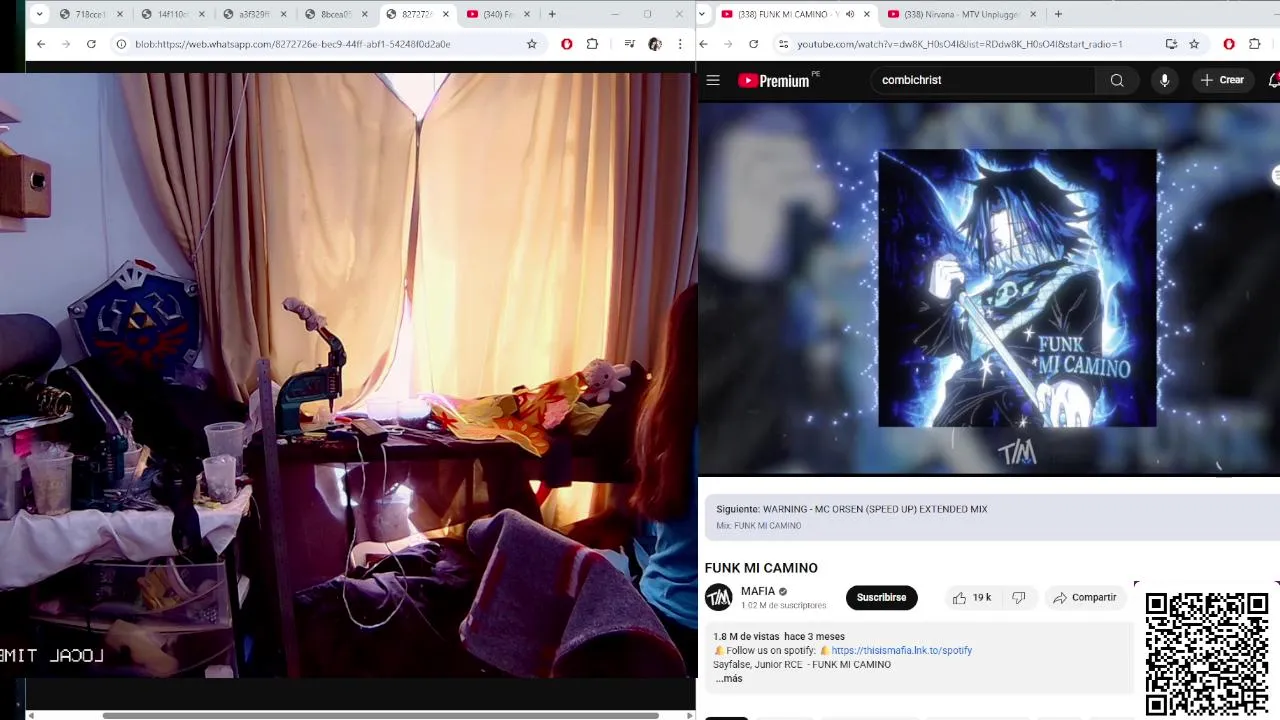
Task: Go back in the WhatsApp browser window
Action: tap(41, 44)
